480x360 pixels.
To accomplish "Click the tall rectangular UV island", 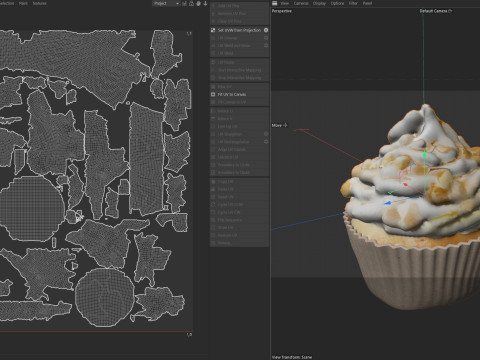I will click(x=146, y=159).
